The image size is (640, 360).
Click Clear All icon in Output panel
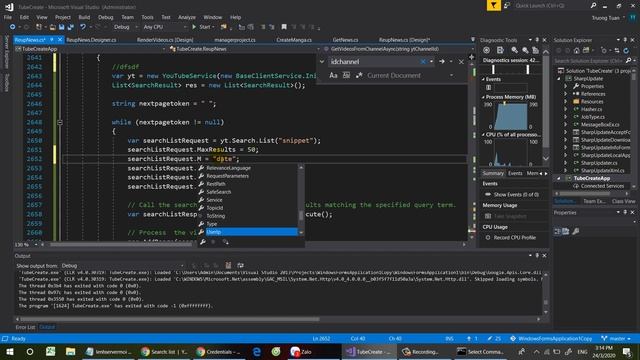pos(228,266)
